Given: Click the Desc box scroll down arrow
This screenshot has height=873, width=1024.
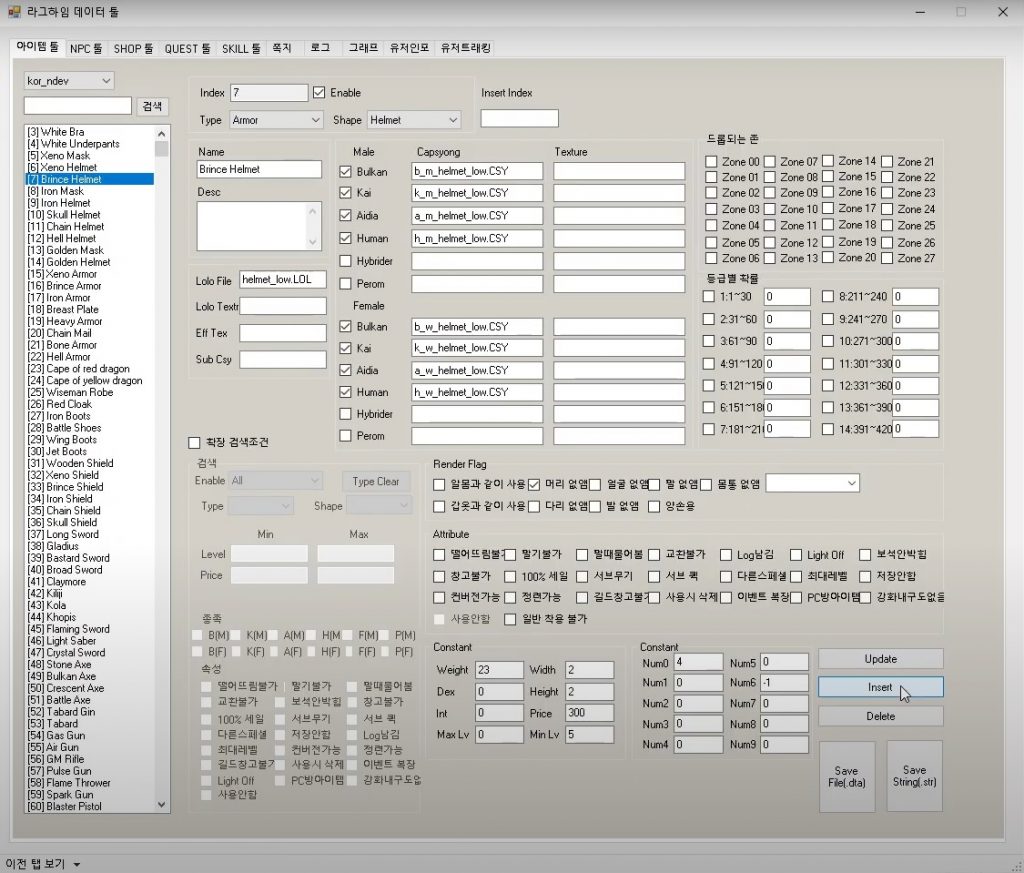Looking at the screenshot, I should click(x=313, y=242).
